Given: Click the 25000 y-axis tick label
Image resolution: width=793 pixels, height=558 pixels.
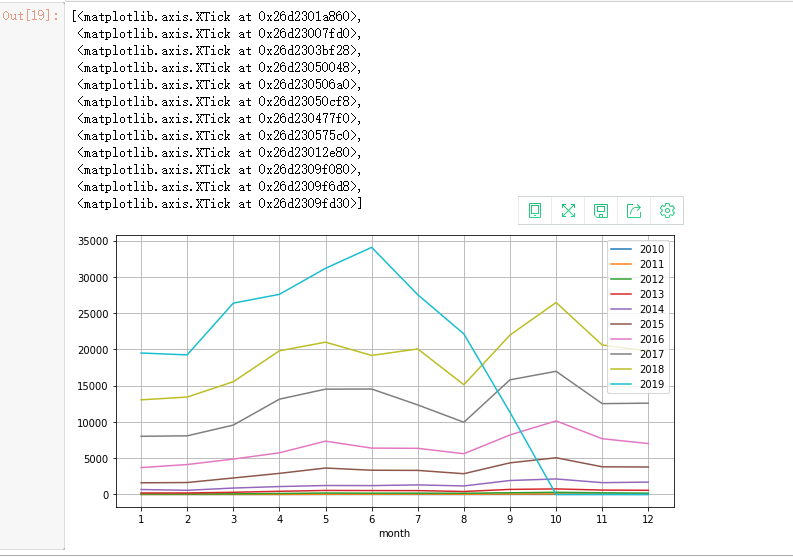Looking at the screenshot, I should coord(93,314).
